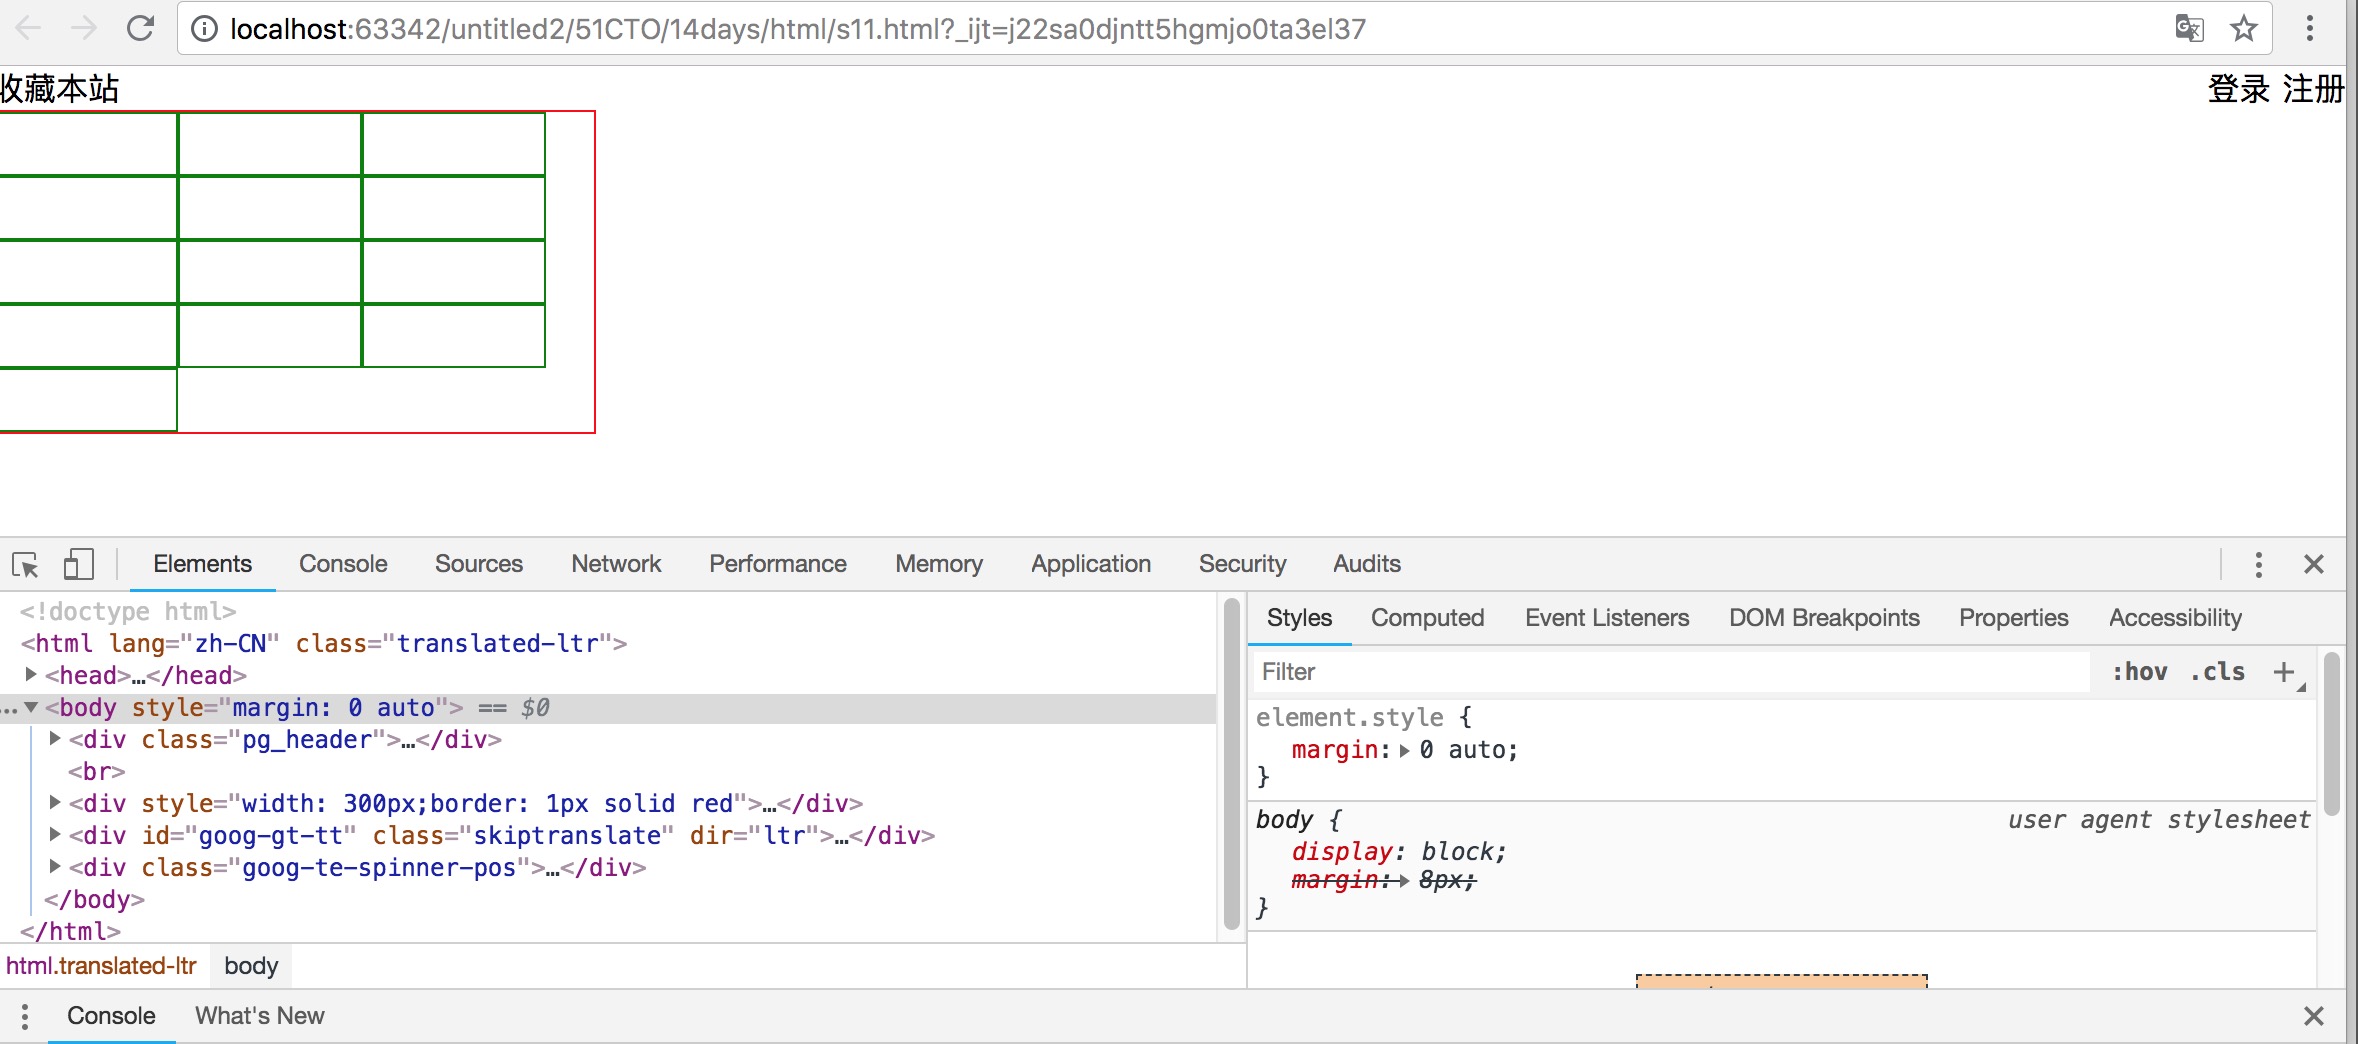Select the Console drawer tab
The width and height of the screenshot is (2358, 1044).
tap(111, 1016)
